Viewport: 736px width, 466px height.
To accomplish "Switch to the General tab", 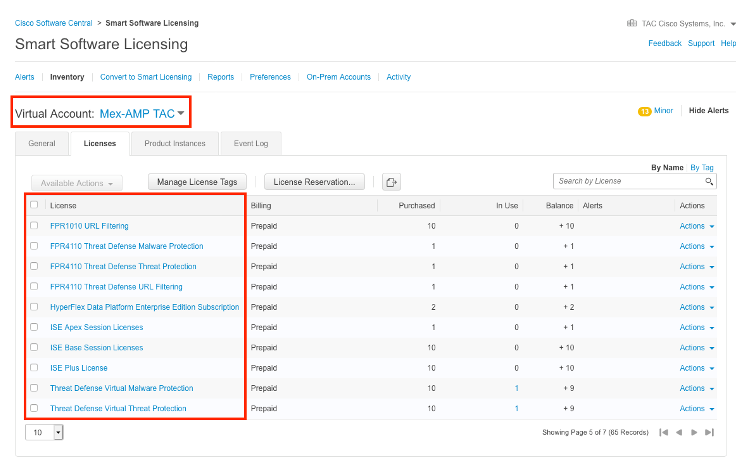I will point(42,143).
